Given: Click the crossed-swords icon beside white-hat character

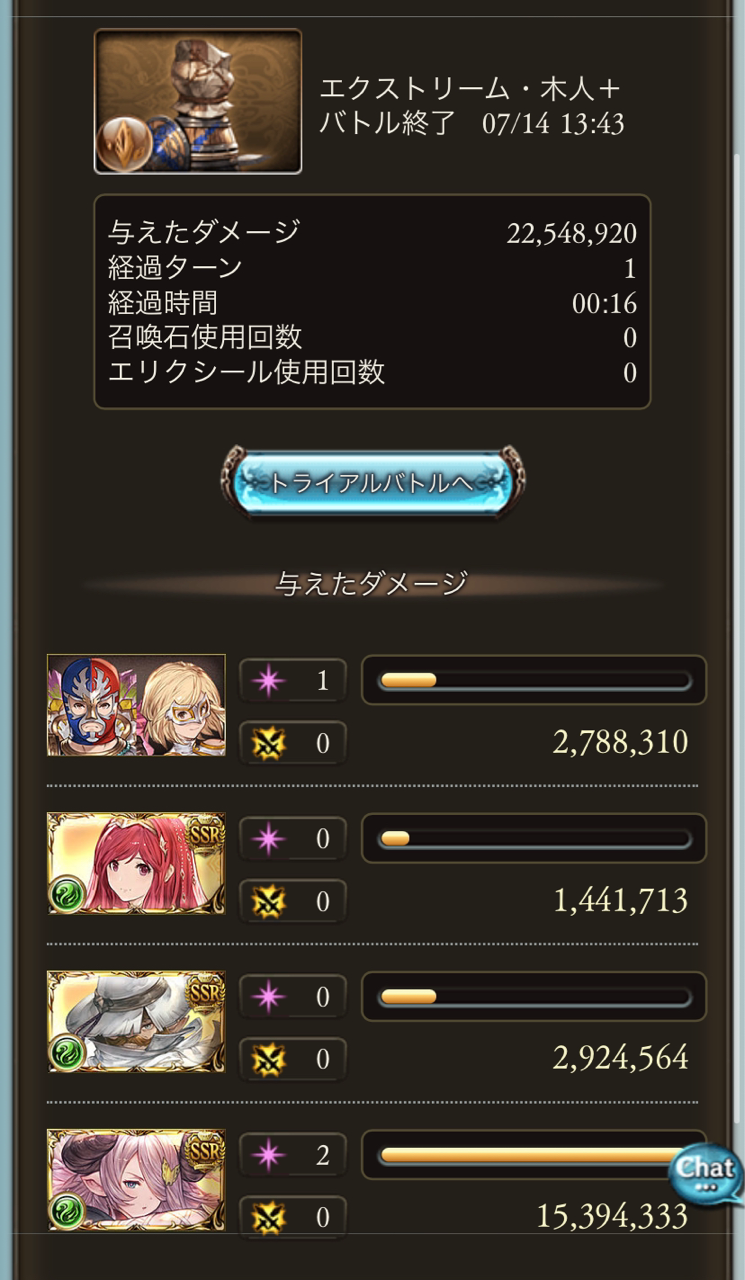Looking at the screenshot, I should click(270, 1059).
